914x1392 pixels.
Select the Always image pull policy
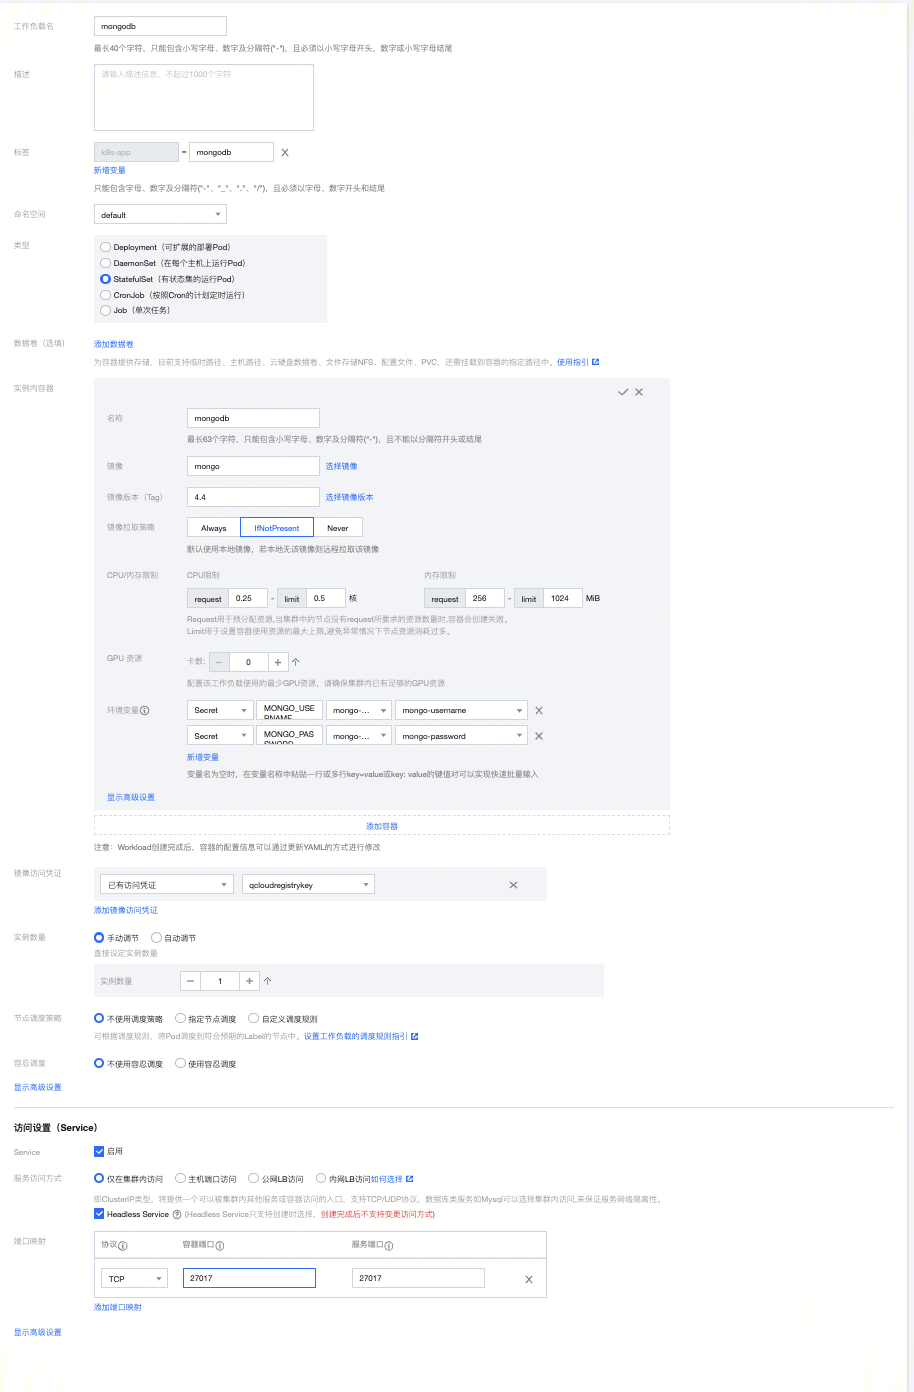point(214,527)
